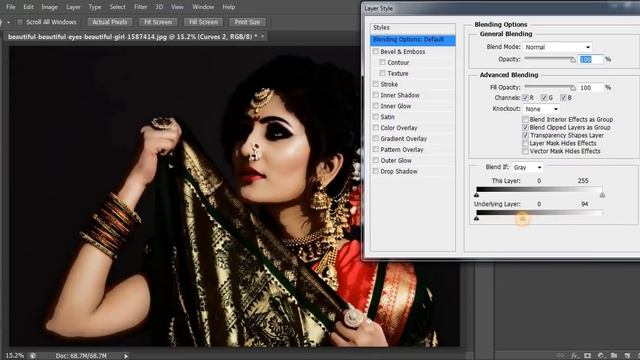The image size is (640, 360).
Task: Open the Filter menu
Action: 141,7
